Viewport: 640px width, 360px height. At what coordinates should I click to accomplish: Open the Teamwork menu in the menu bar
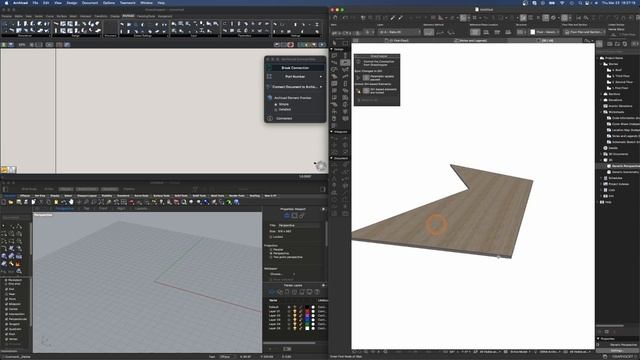click(x=127, y=2)
